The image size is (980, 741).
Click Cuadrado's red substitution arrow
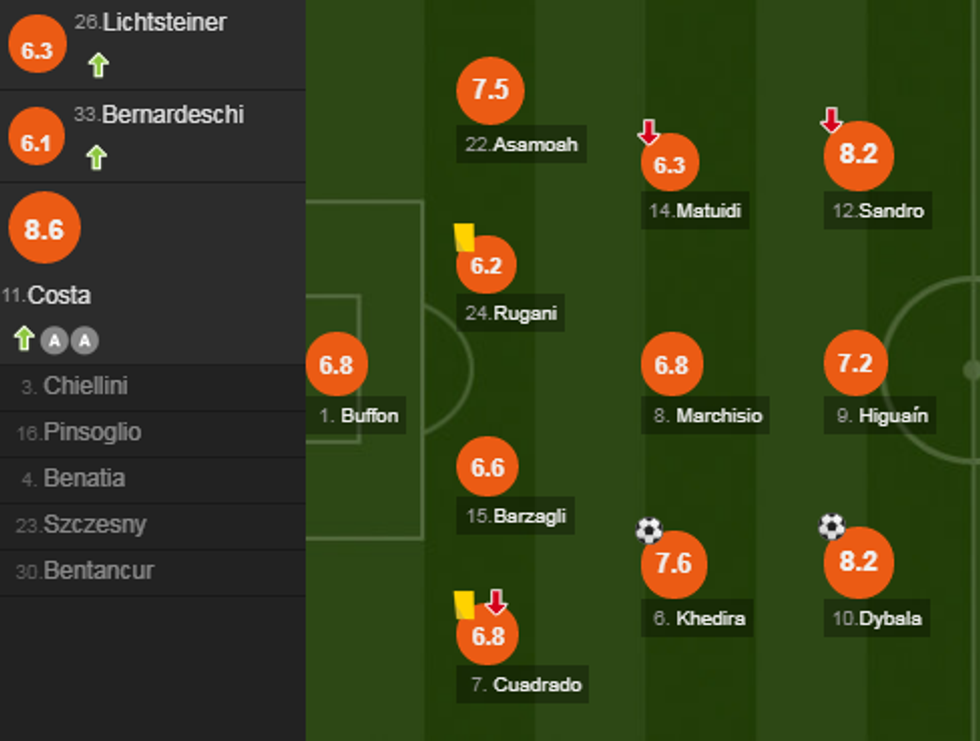pyautogui.click(x=496, y=602)
